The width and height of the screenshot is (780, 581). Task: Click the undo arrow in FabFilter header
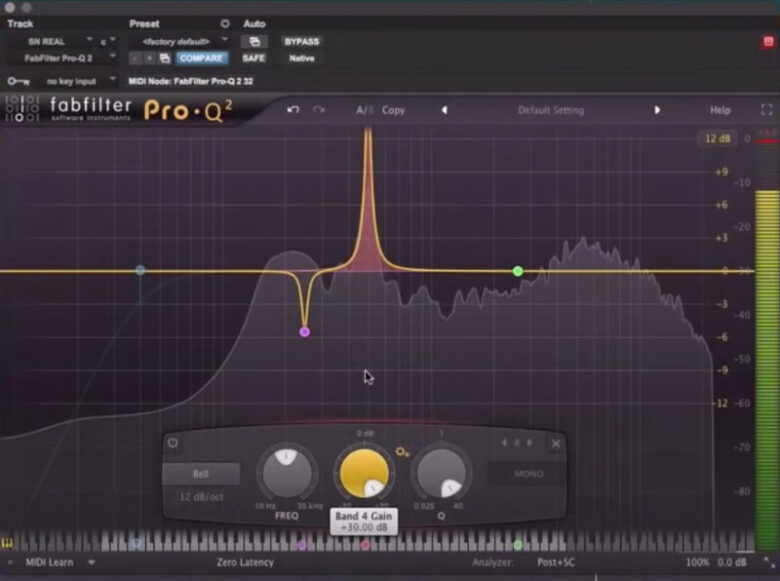tap(293, 110)
